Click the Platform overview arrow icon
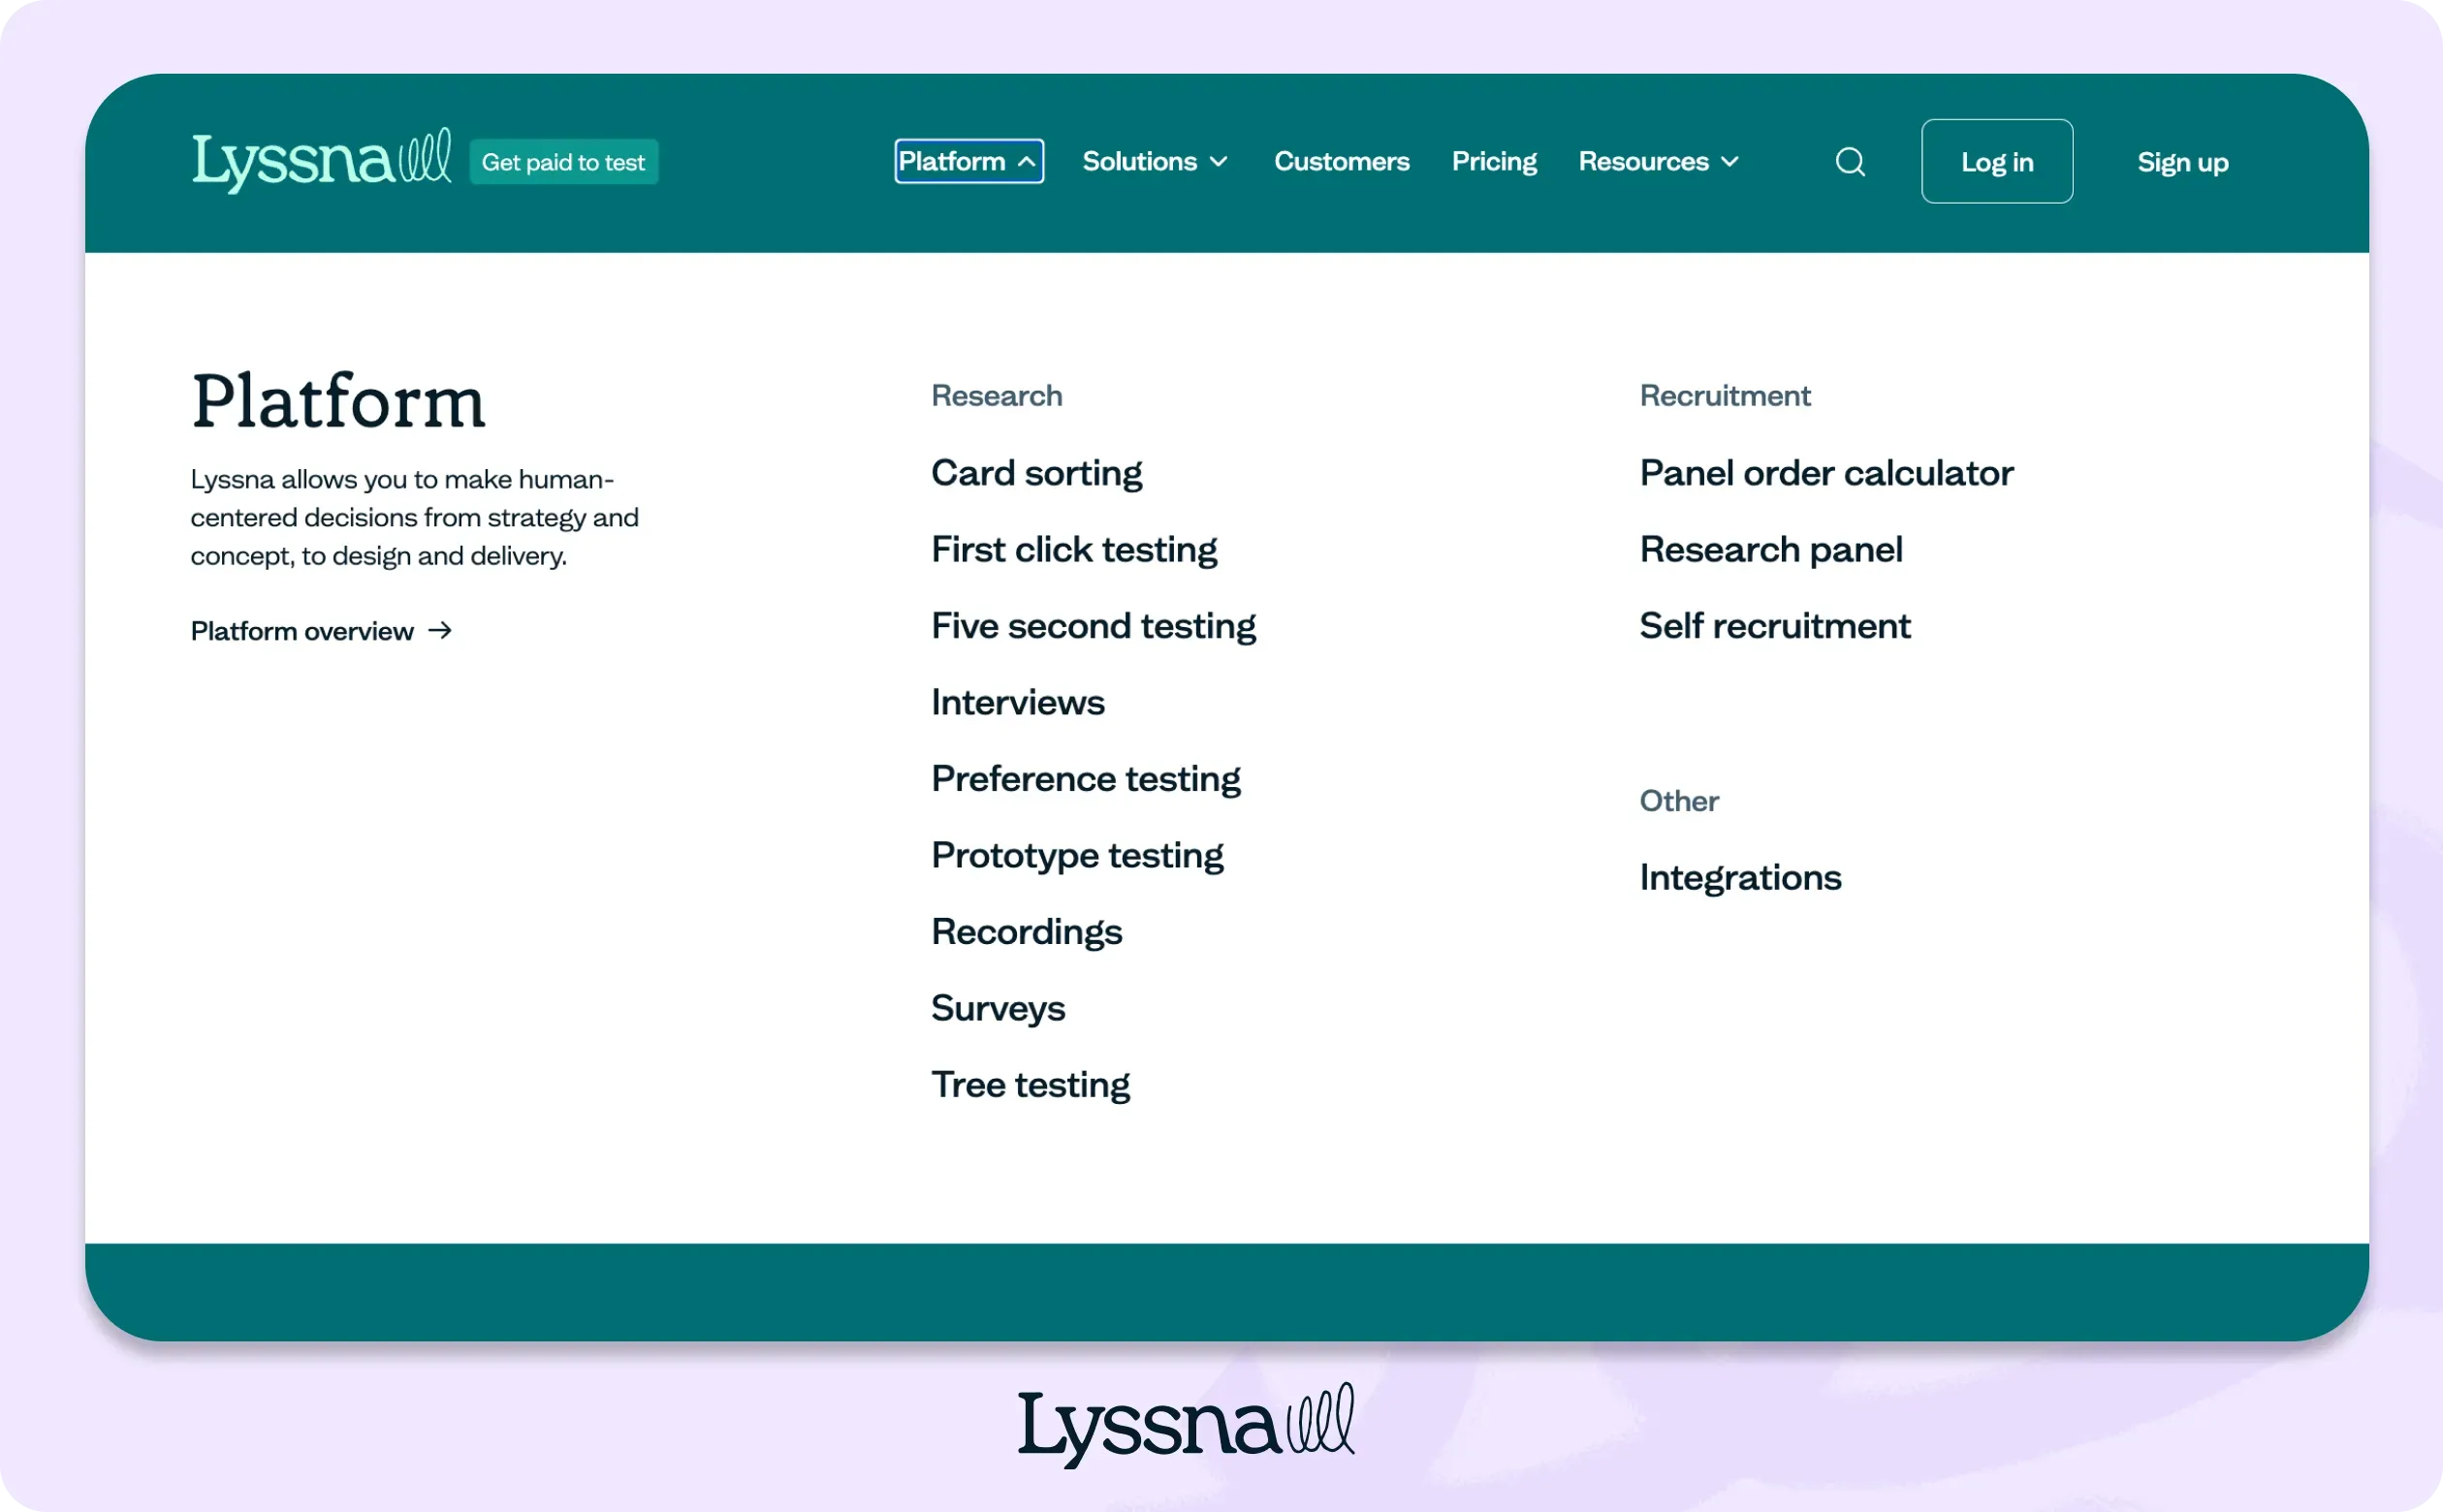2443x1512 pixels. [440, 631]
